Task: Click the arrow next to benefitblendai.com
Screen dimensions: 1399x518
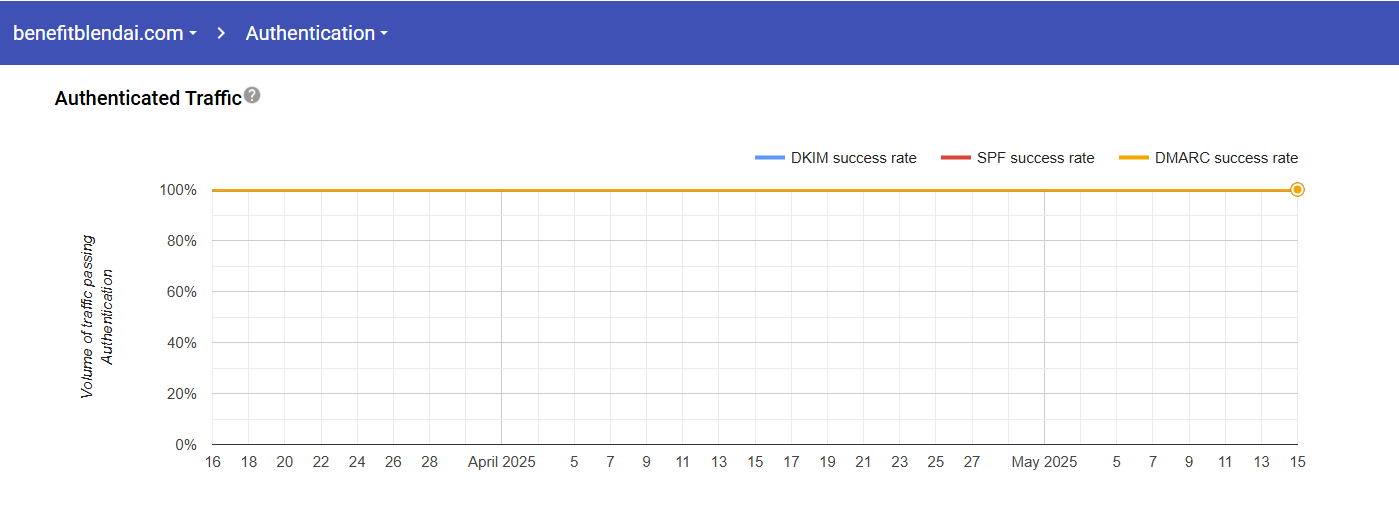Action: [x=193, y=34]
